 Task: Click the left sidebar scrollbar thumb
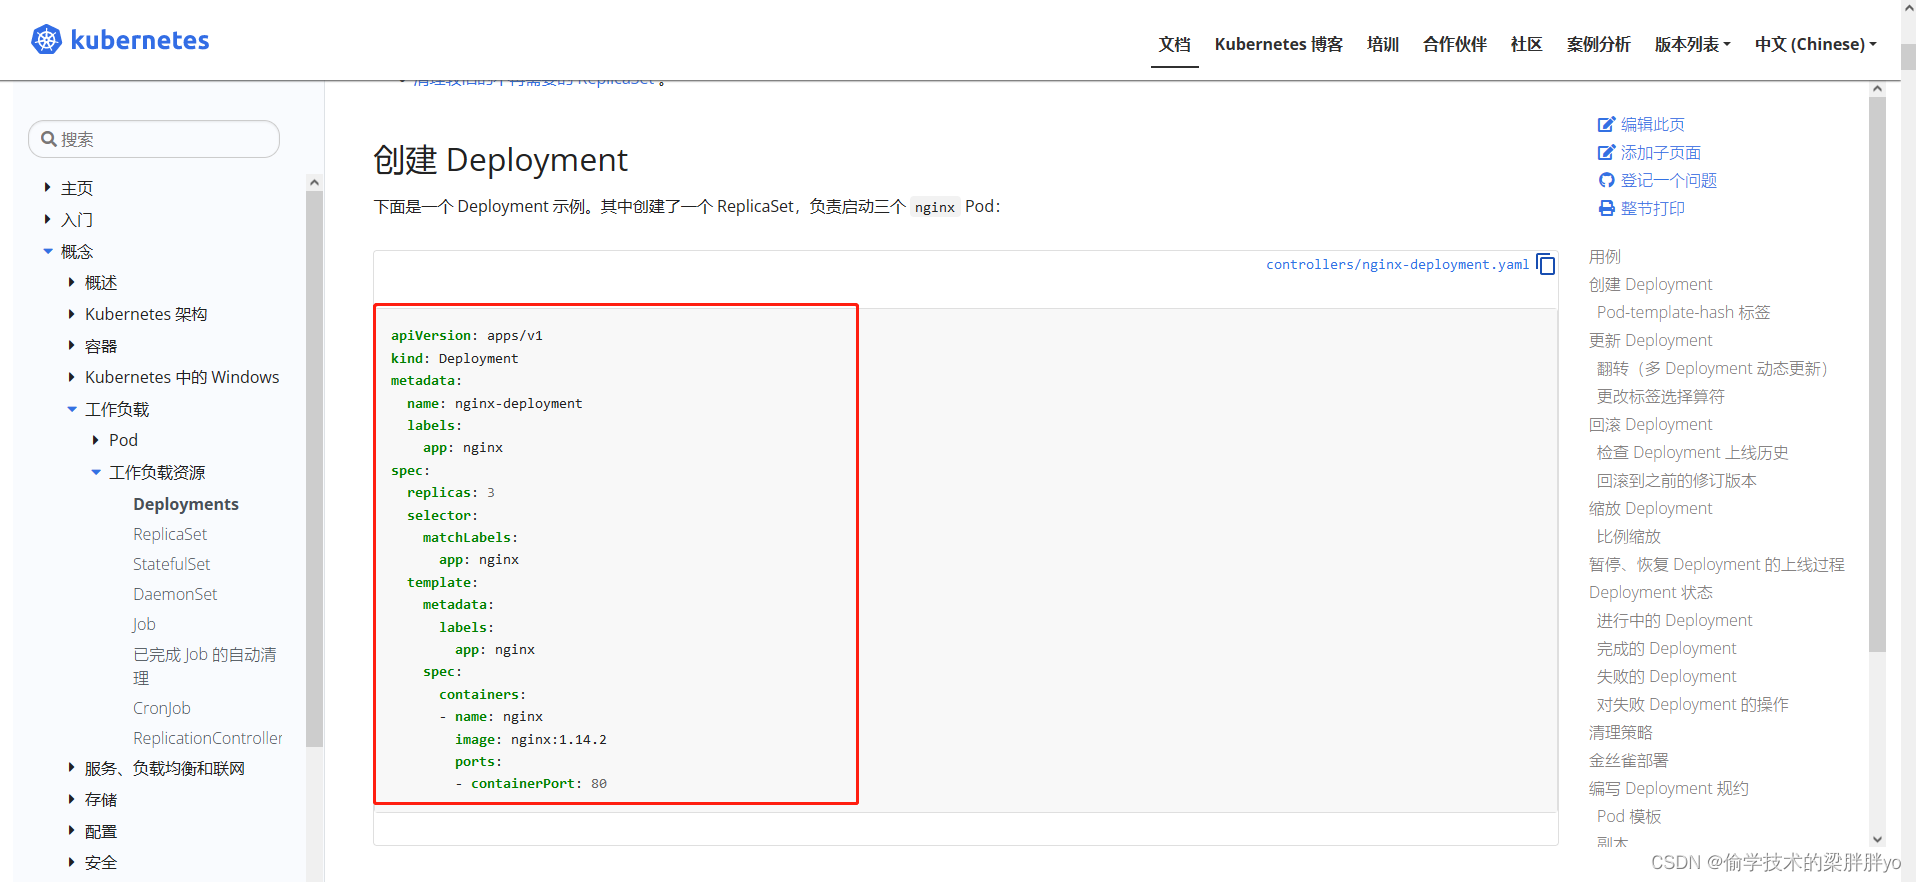coord(314,468)
